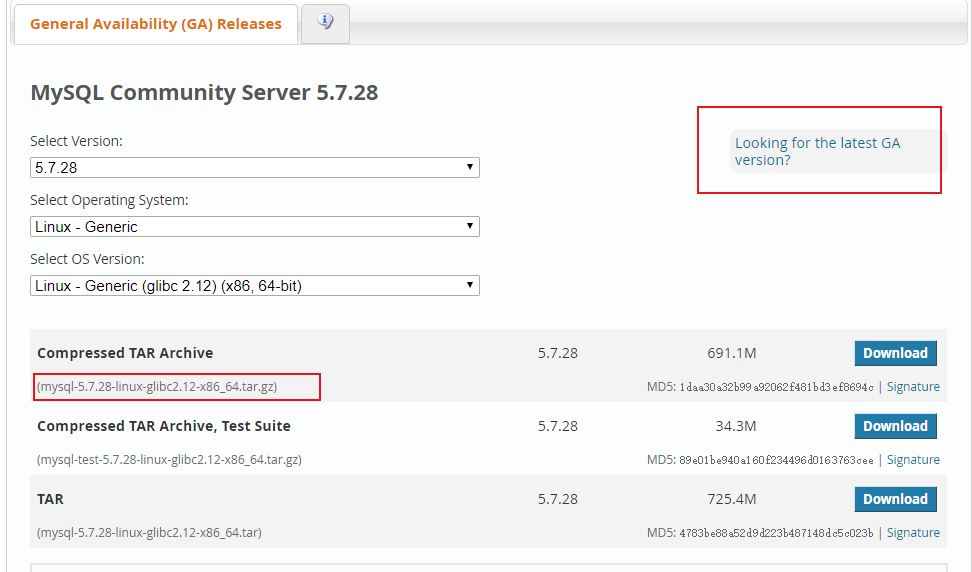Viewport: 972px width, 572px height.
Task: Click the 34.3M file size
Action: (x=735, y=426)
